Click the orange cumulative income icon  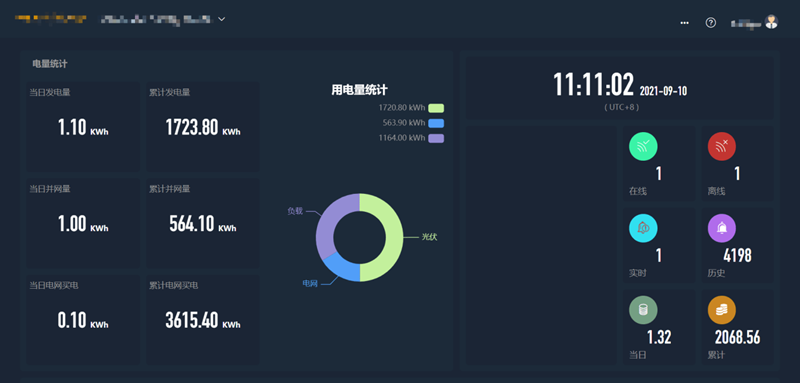point(722,310)
